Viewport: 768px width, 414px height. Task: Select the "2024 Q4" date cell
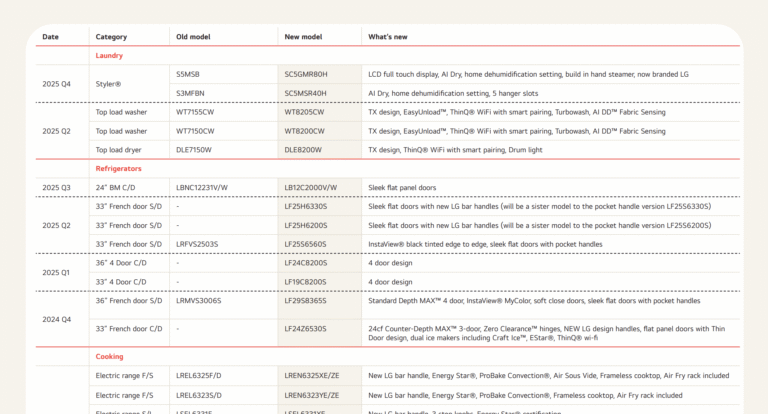56,319
